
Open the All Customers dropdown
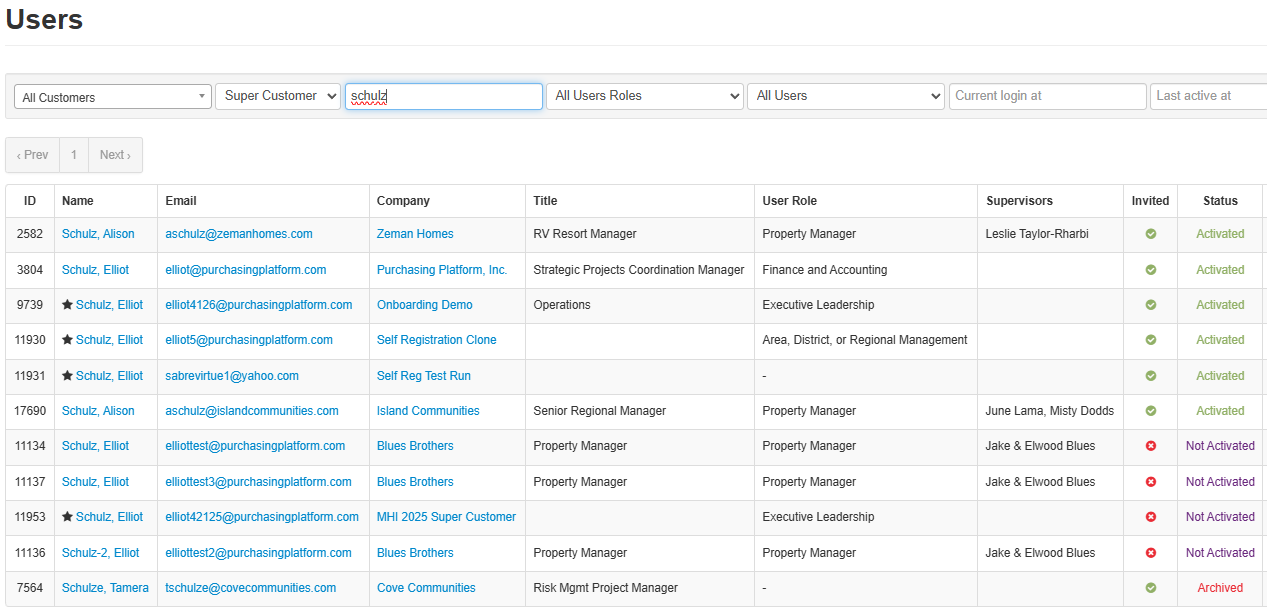(113, 97)
